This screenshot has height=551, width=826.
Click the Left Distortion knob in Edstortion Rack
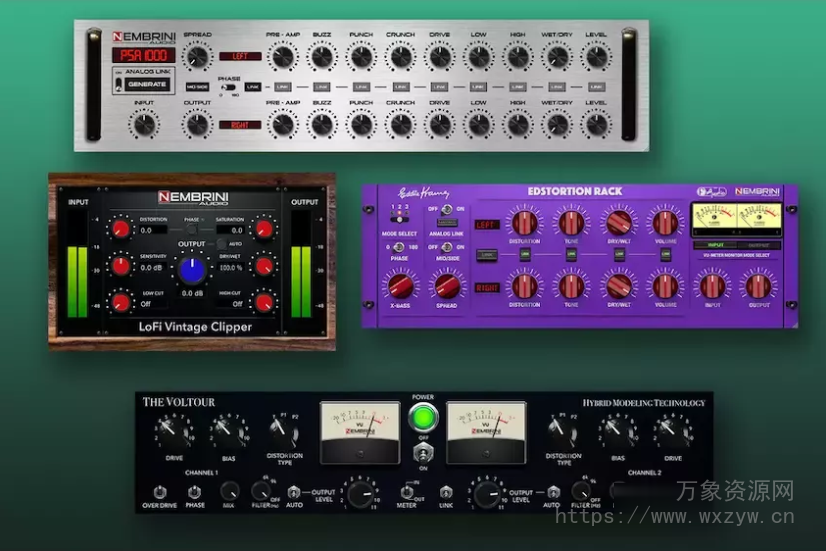tap(525, 223)
